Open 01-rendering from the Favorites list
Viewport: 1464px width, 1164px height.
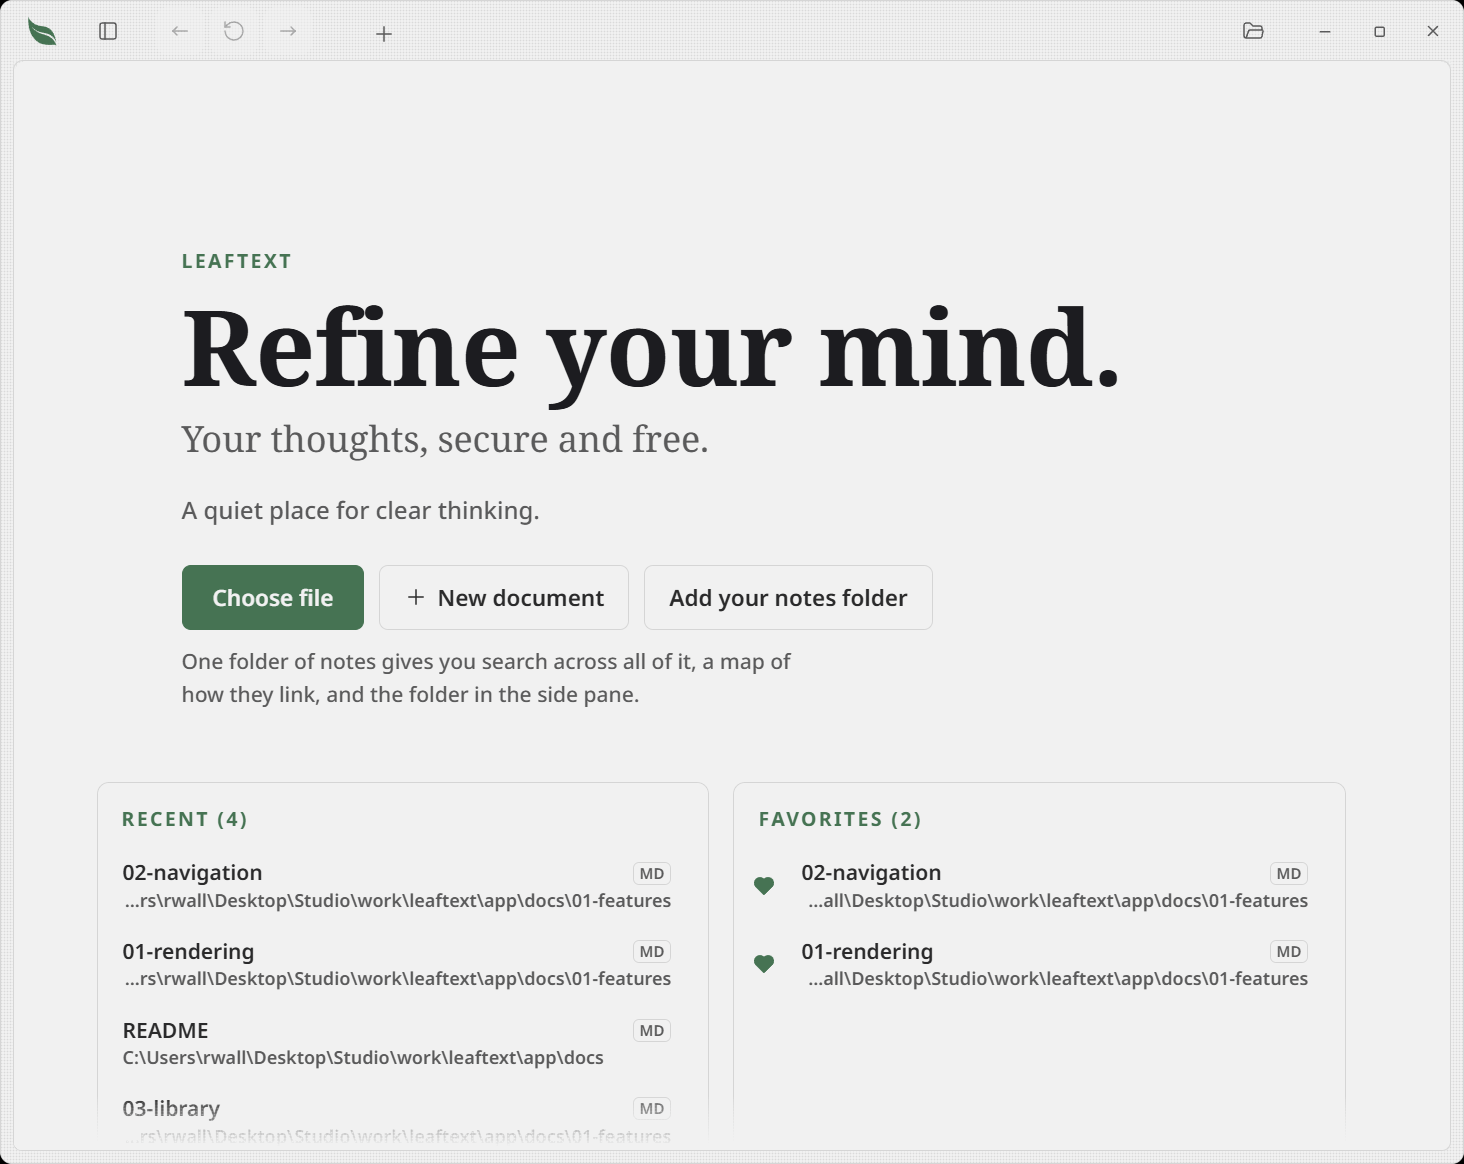pos(1054,964)
